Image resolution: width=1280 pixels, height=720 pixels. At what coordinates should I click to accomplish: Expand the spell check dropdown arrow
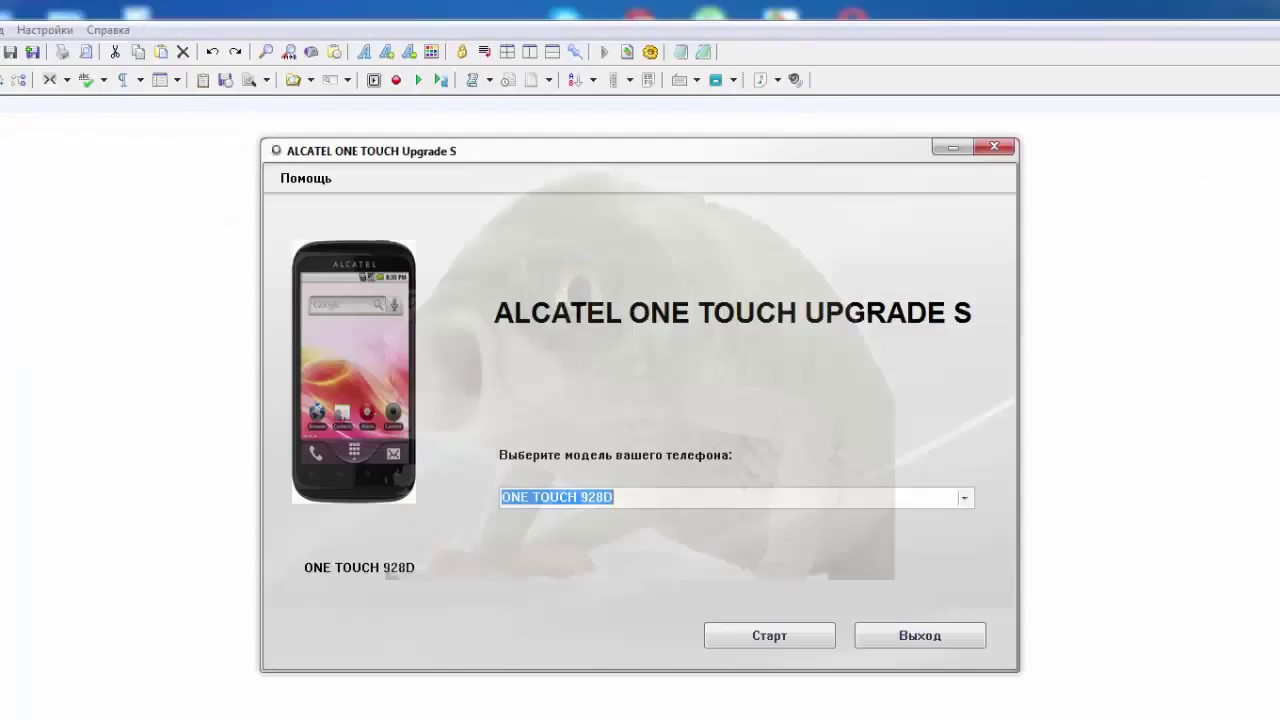104,80
